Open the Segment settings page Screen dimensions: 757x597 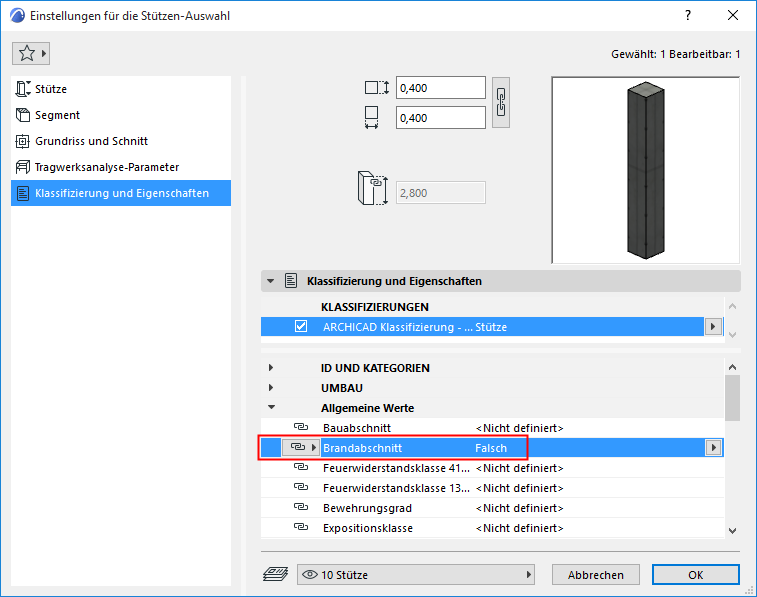(121, 115)
